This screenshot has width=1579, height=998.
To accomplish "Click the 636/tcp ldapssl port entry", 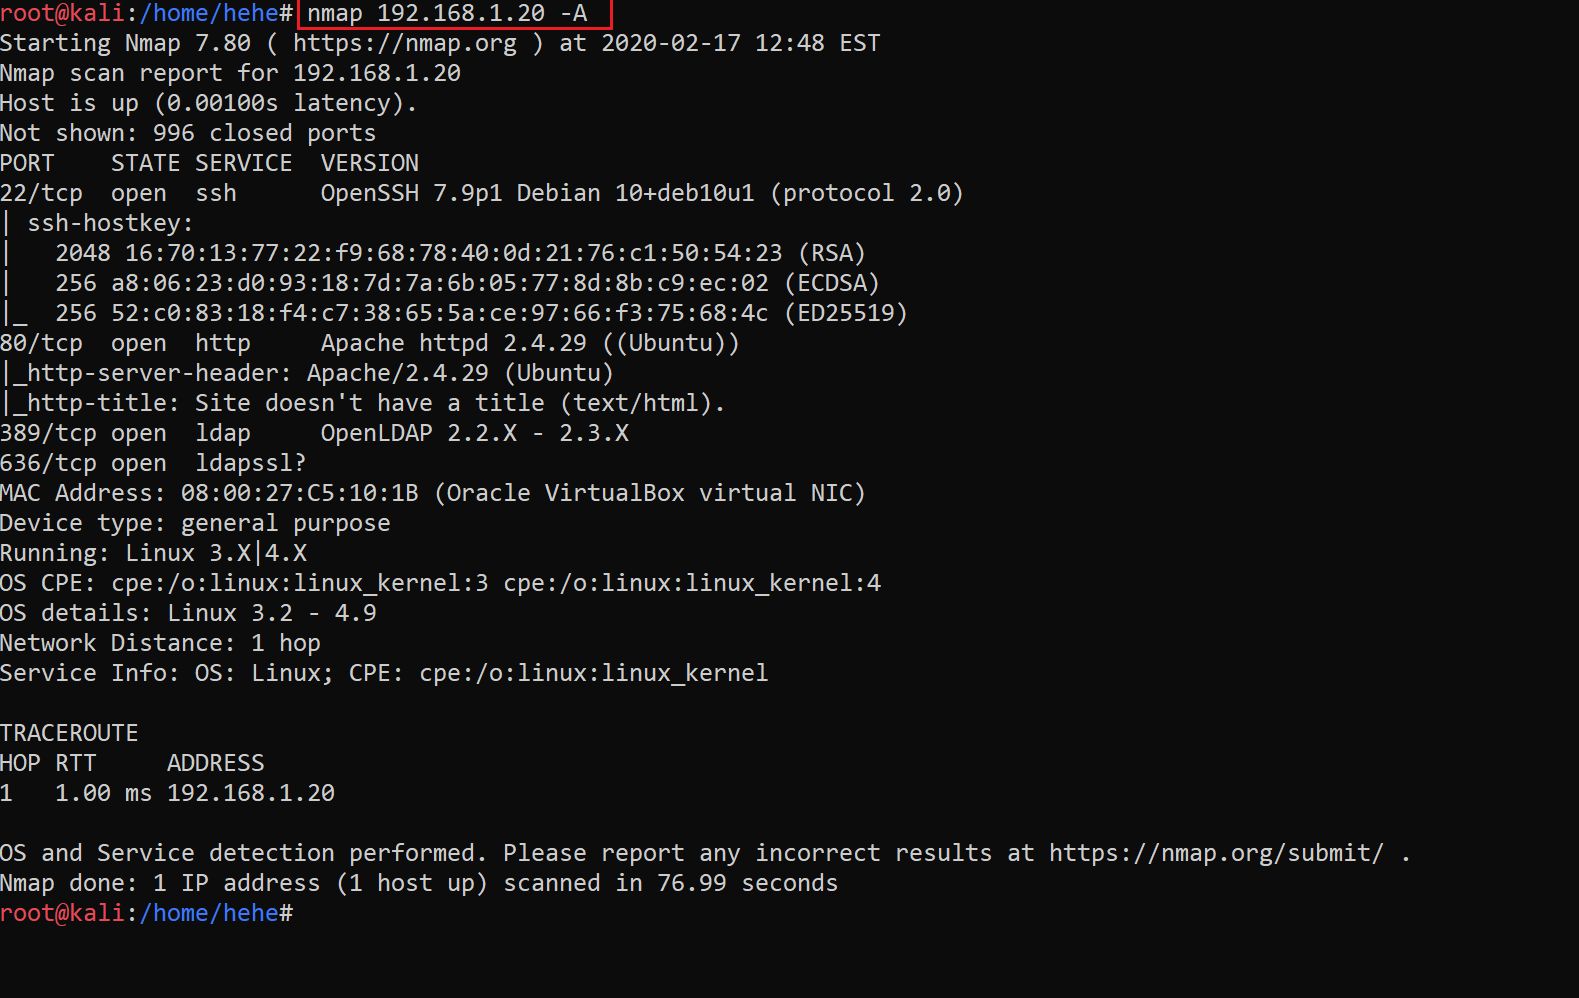I will tap(48, 463).
